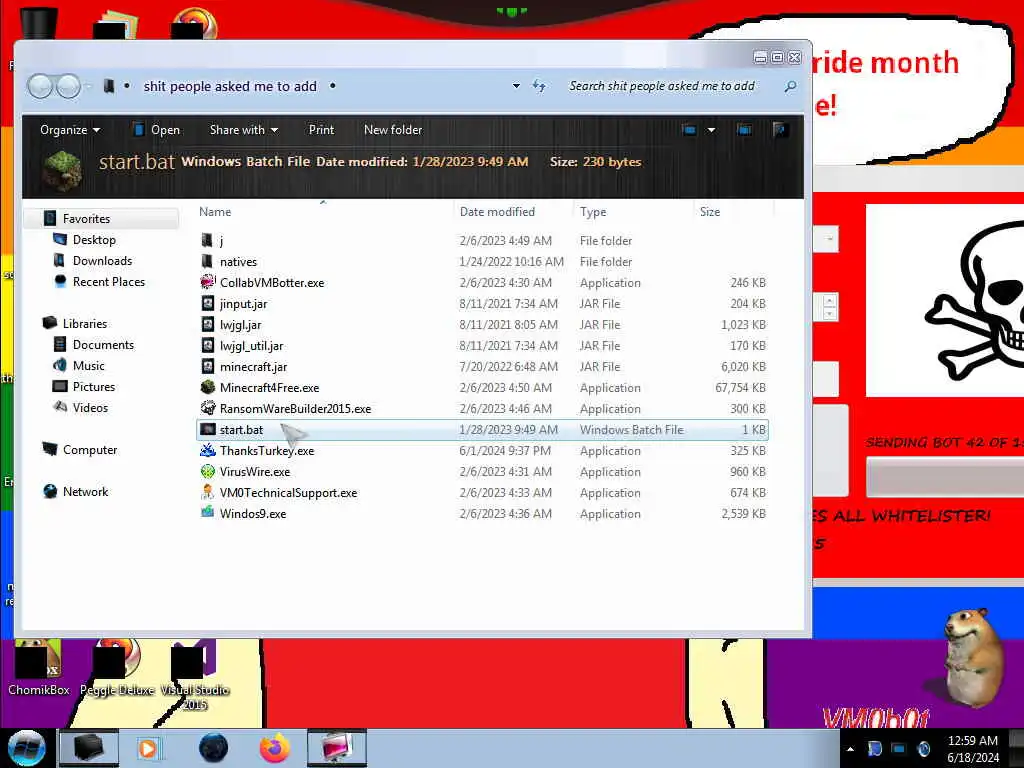Expand the view options dropdown arrow

coord(711,130)
